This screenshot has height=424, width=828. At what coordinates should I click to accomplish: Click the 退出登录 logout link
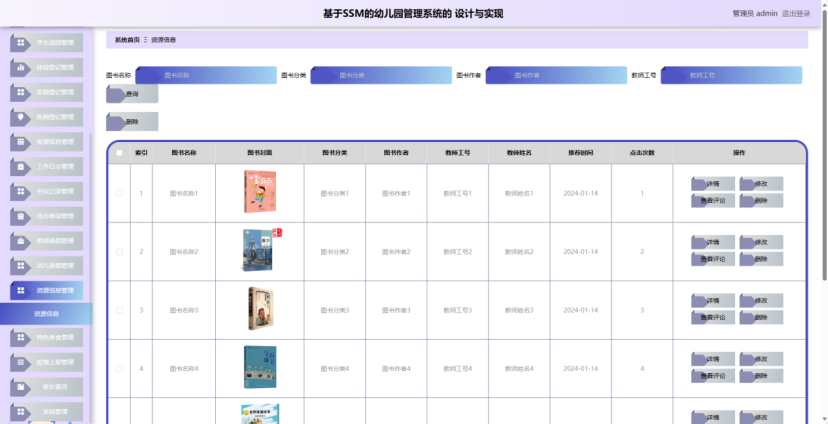tap(796, 14)
